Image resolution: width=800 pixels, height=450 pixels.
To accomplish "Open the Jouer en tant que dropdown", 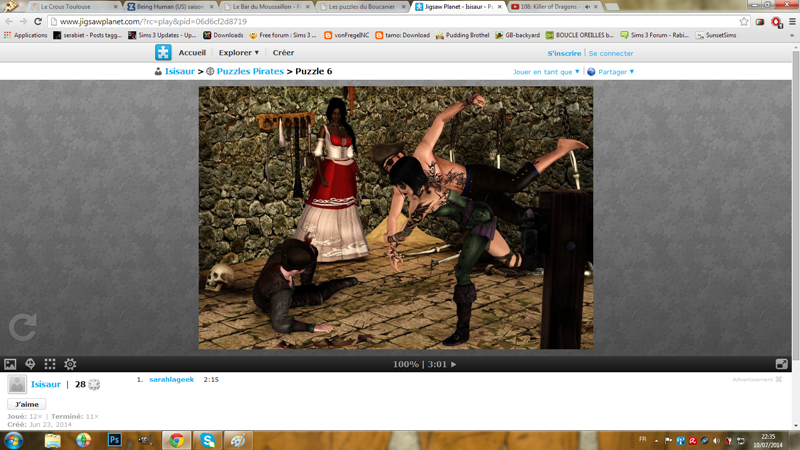I will (x=546, y=72).
